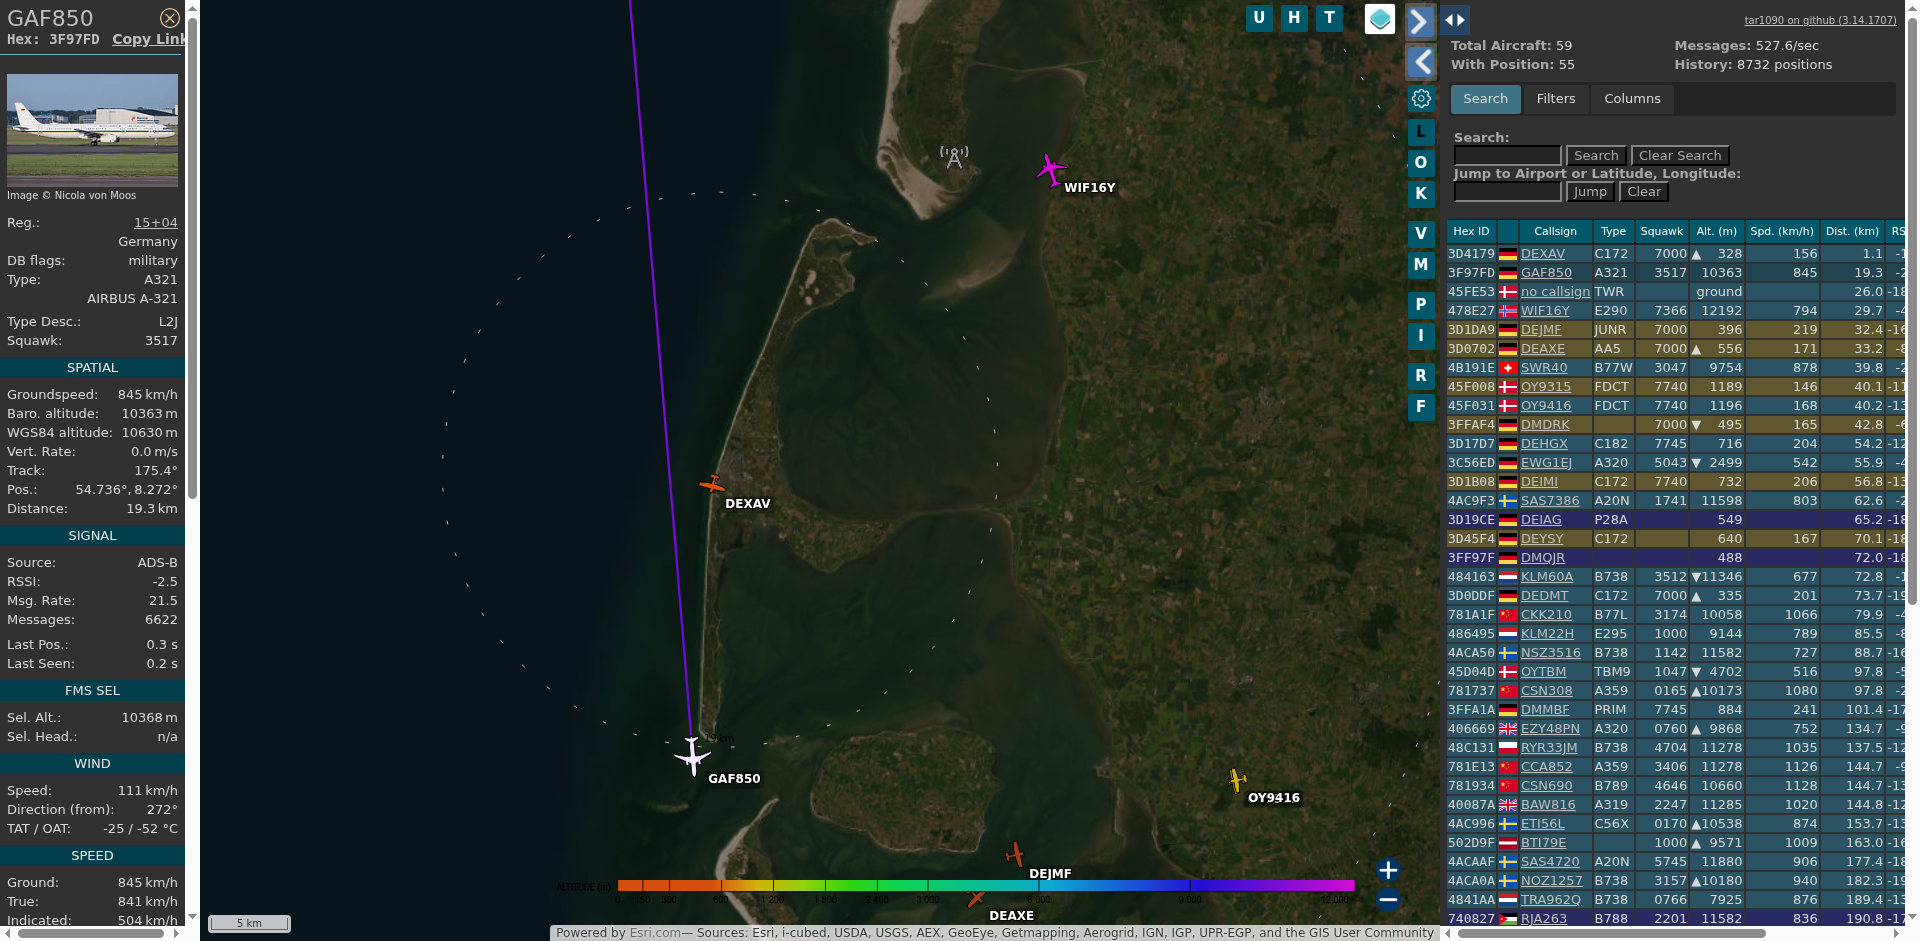Click the Clear button next to Jump
The image size is (1920, 941).
1644,192
